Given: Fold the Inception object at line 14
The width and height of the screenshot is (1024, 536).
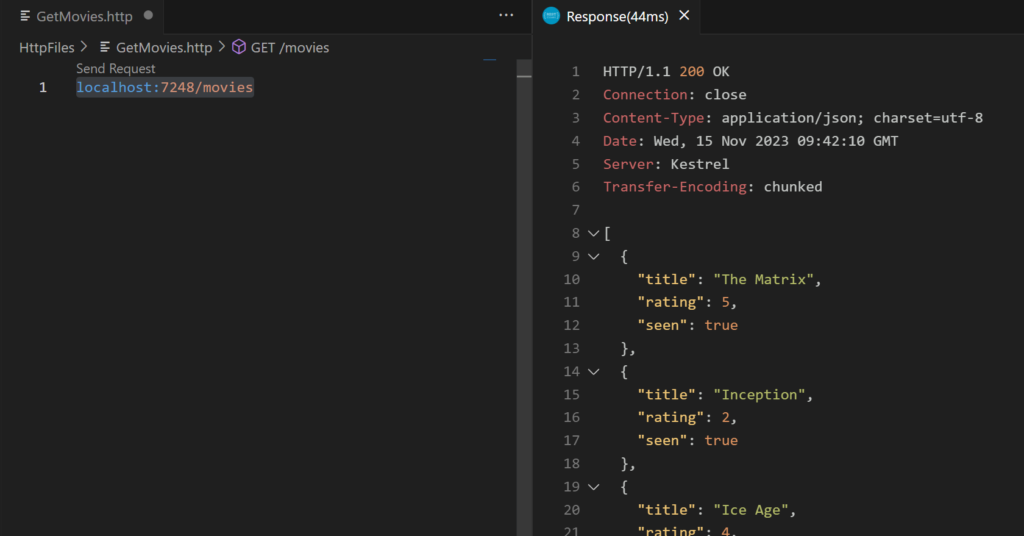Looking at the screenshot, I should 594,371.
